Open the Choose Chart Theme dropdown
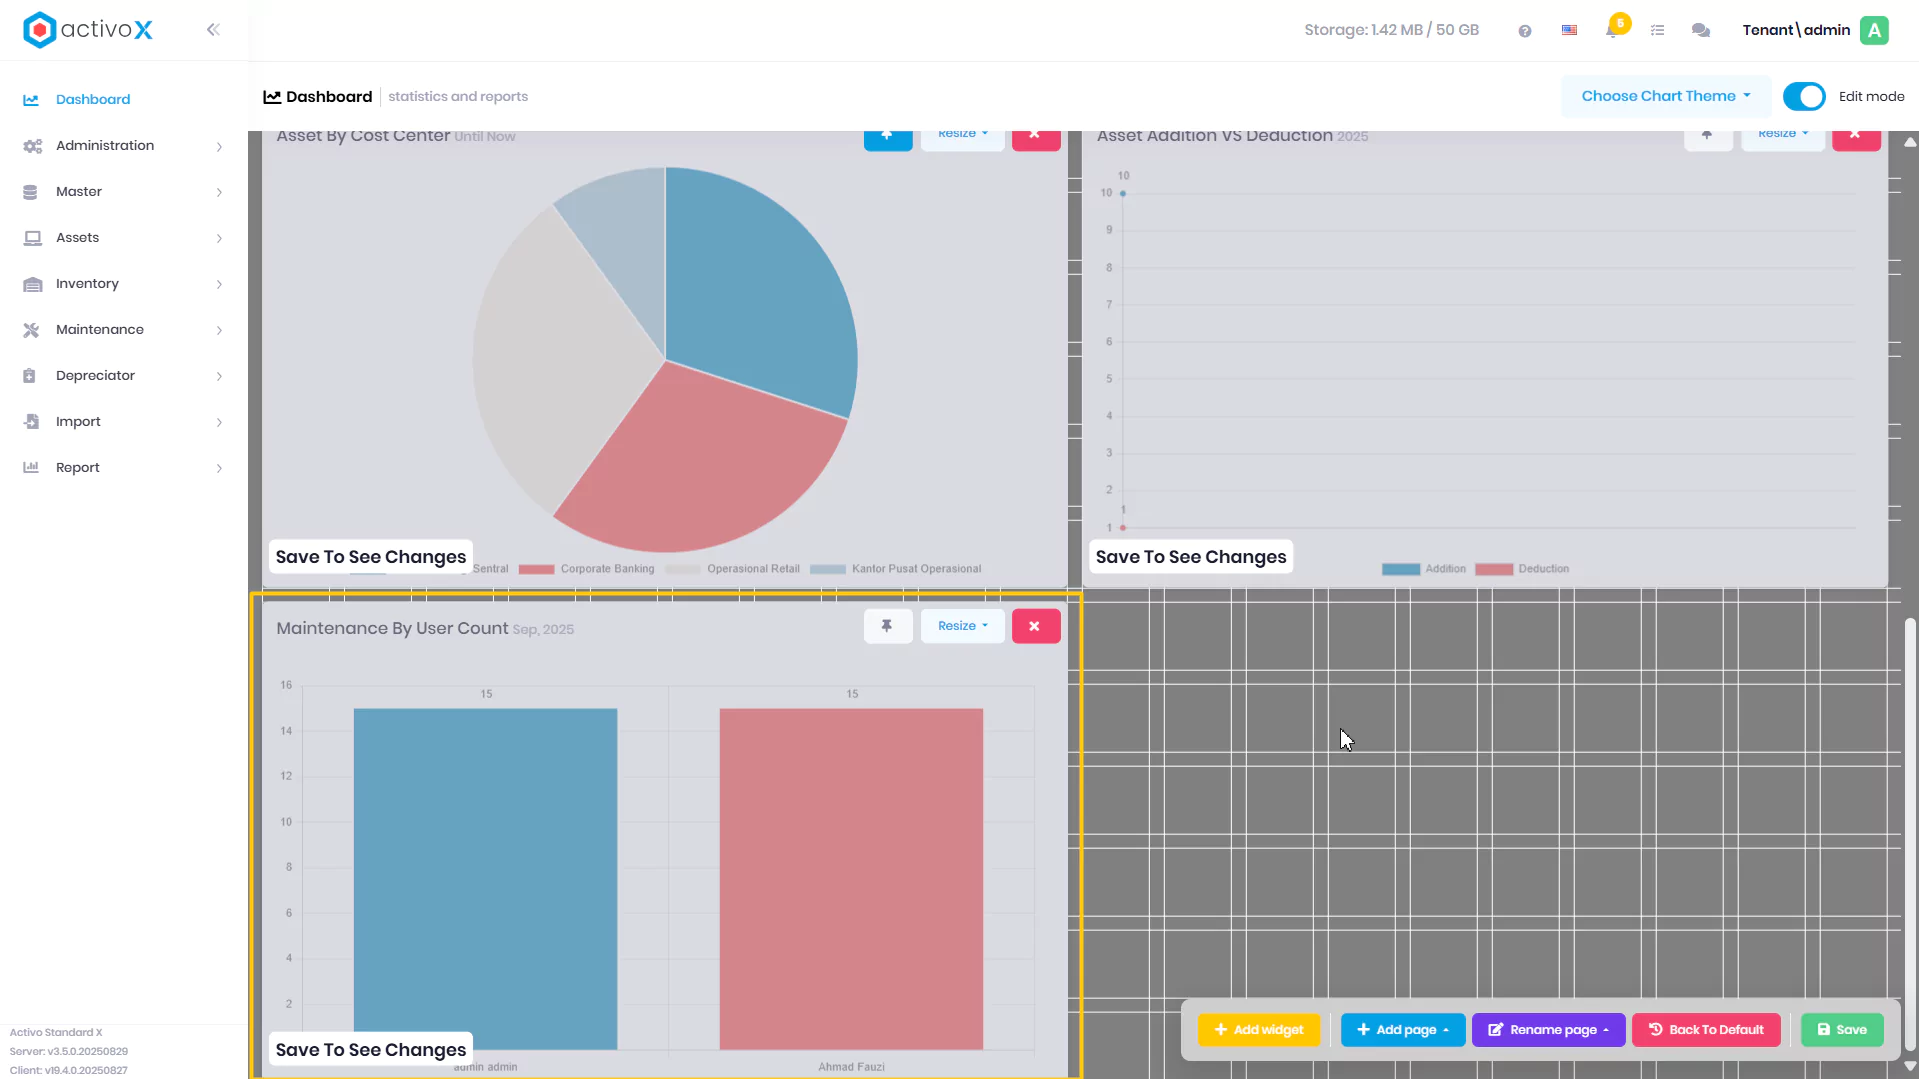 pyautogui.click(x=1666, y=96)
